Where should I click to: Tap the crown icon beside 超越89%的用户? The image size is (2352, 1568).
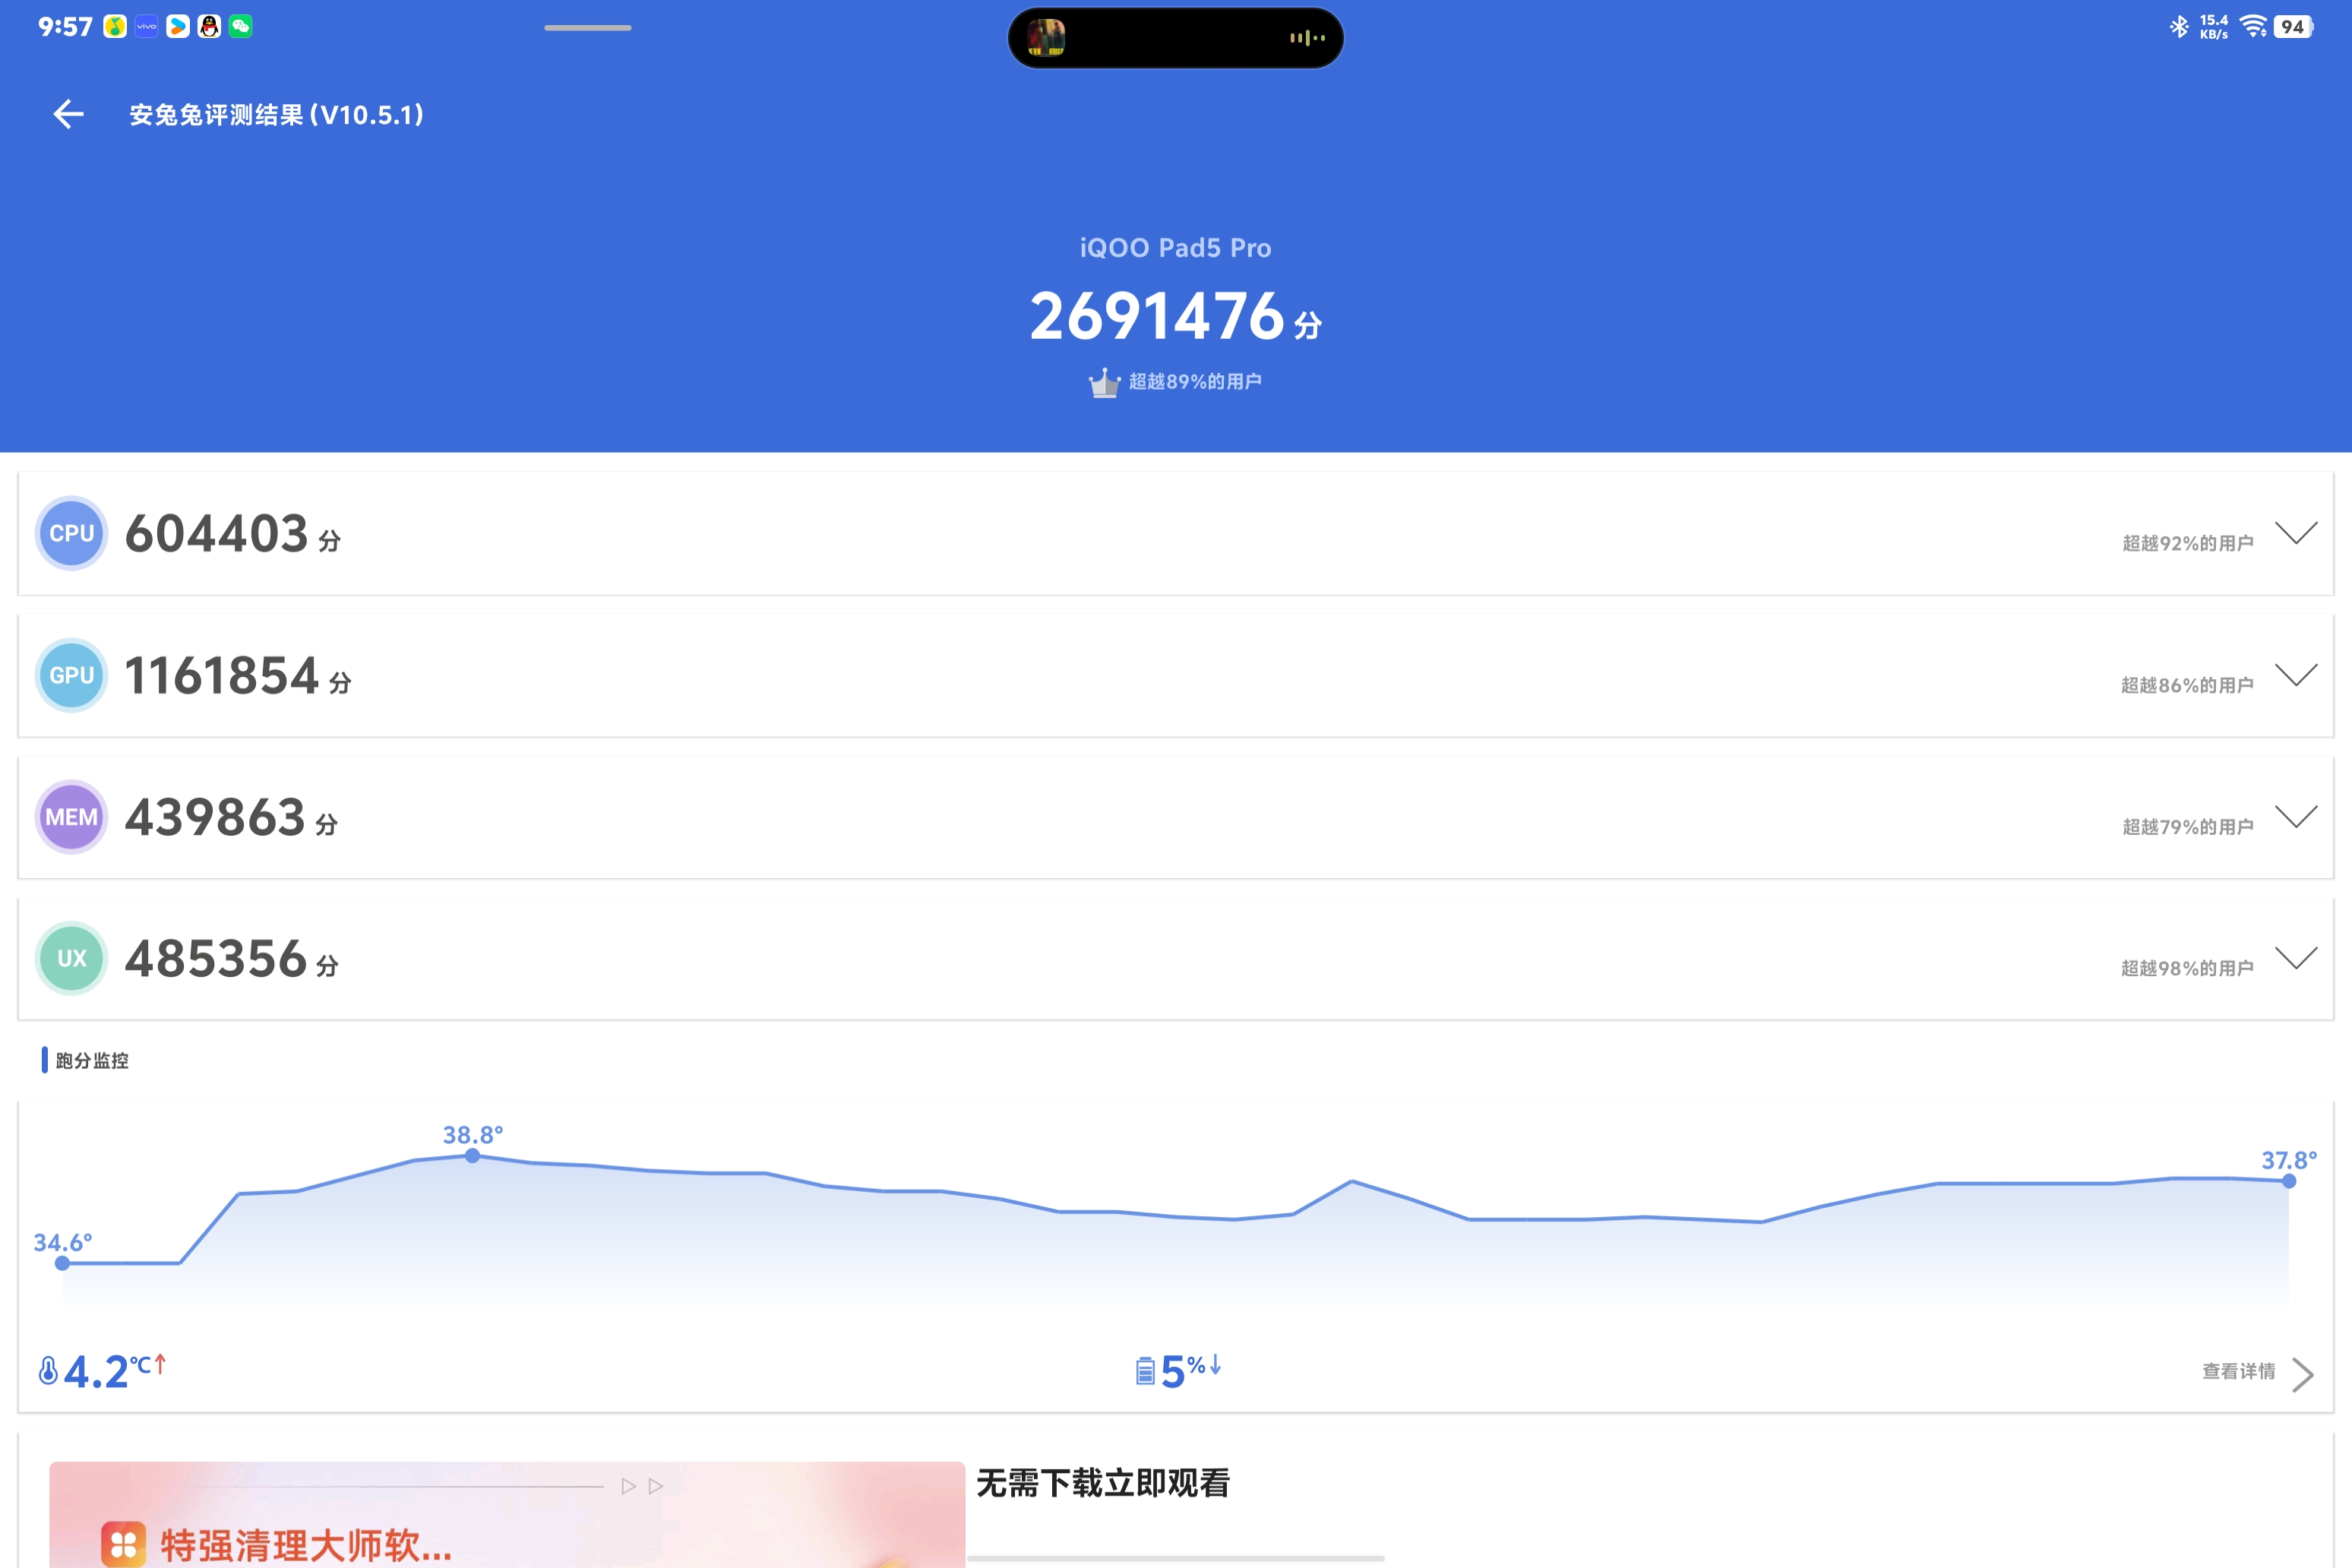click(x=1104, y=382)
